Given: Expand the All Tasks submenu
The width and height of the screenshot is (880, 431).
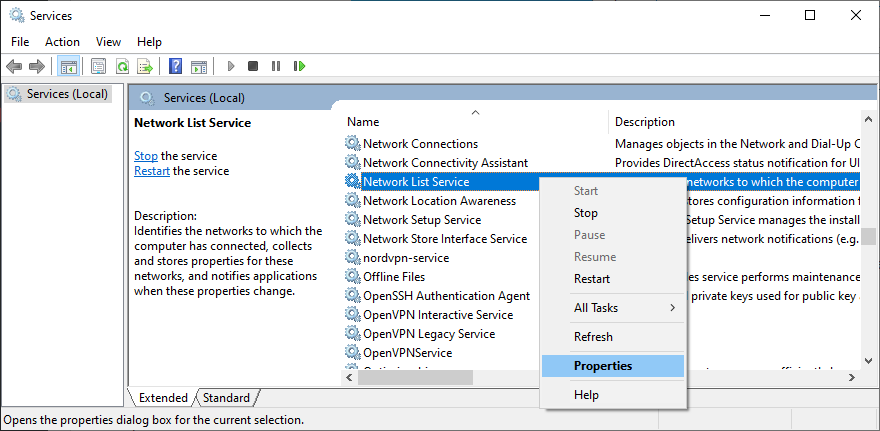Looking at the screenshot, I should click(612, 308).
